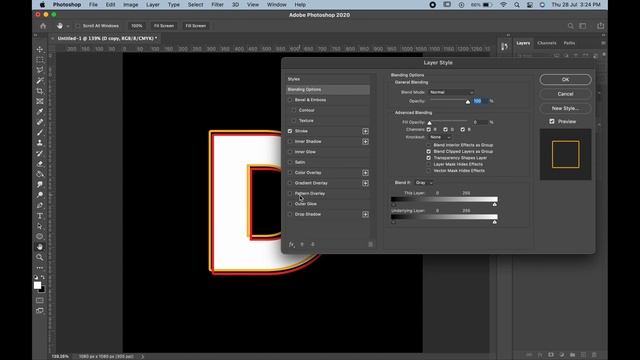Select the Eraser tool
The height and width of the screenshot is (360, 640).
point(40,164)
